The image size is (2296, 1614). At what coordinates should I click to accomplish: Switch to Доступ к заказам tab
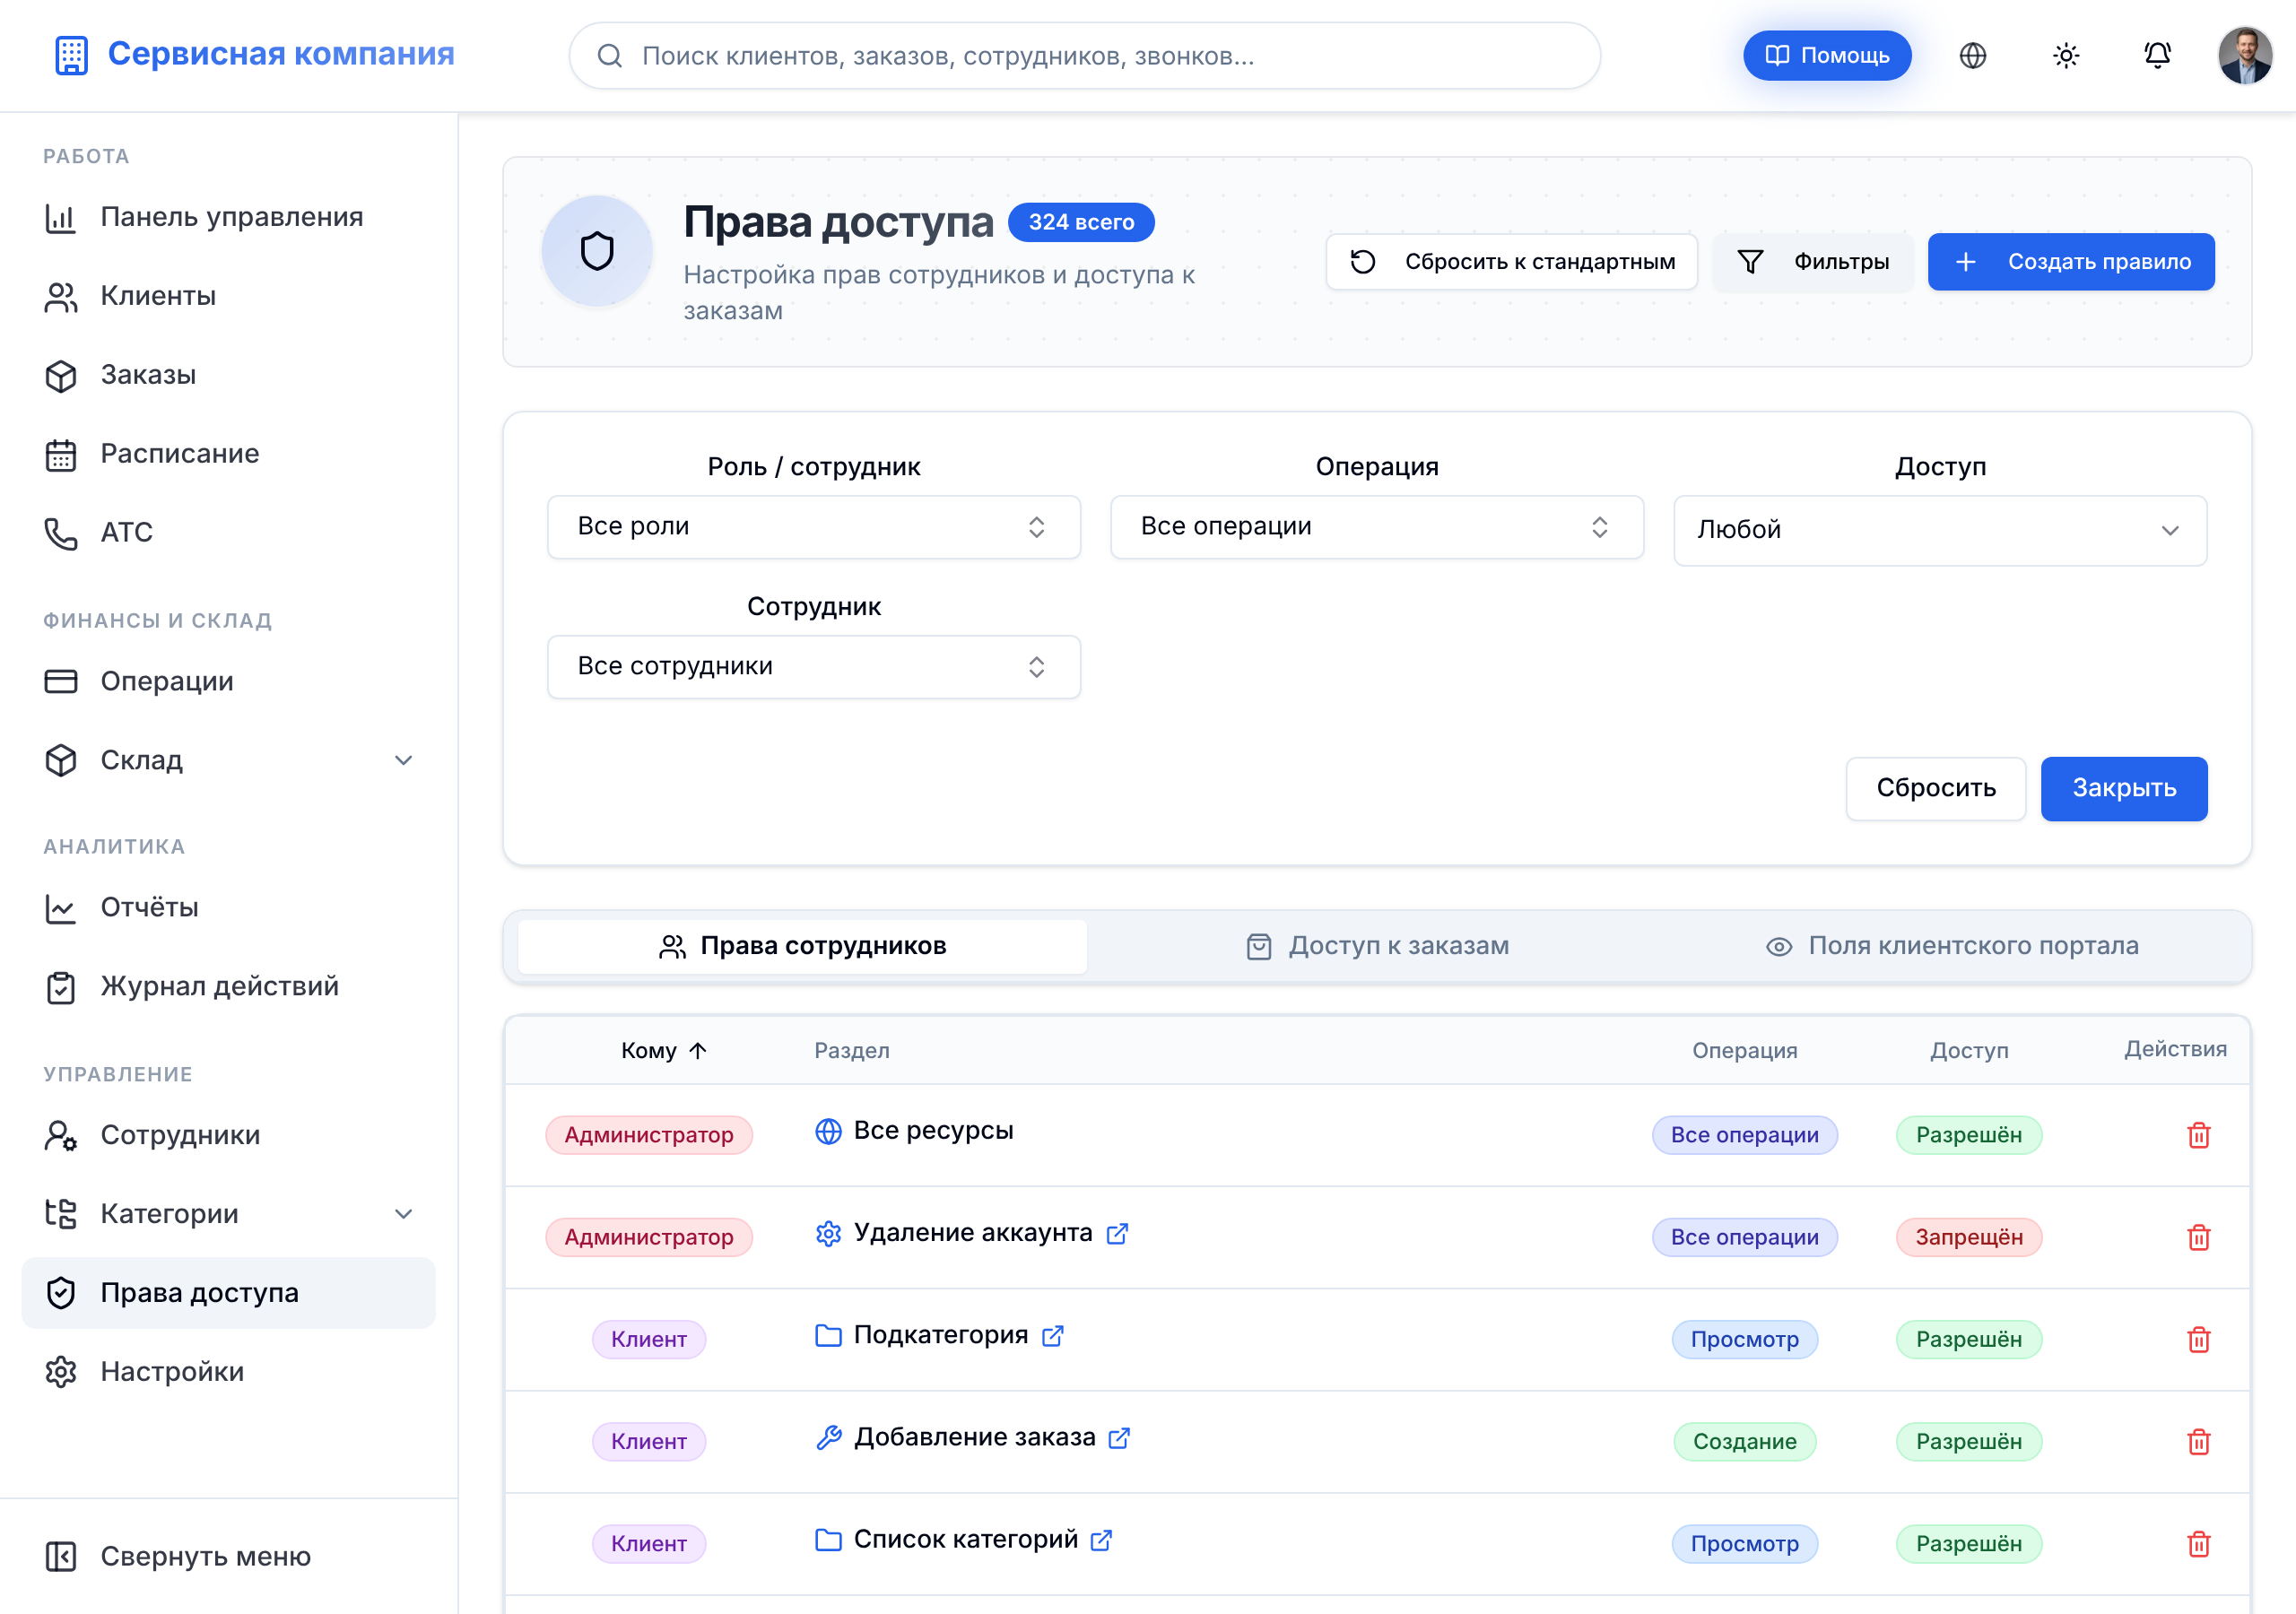pyautogui.click(x=1377, y=946)
